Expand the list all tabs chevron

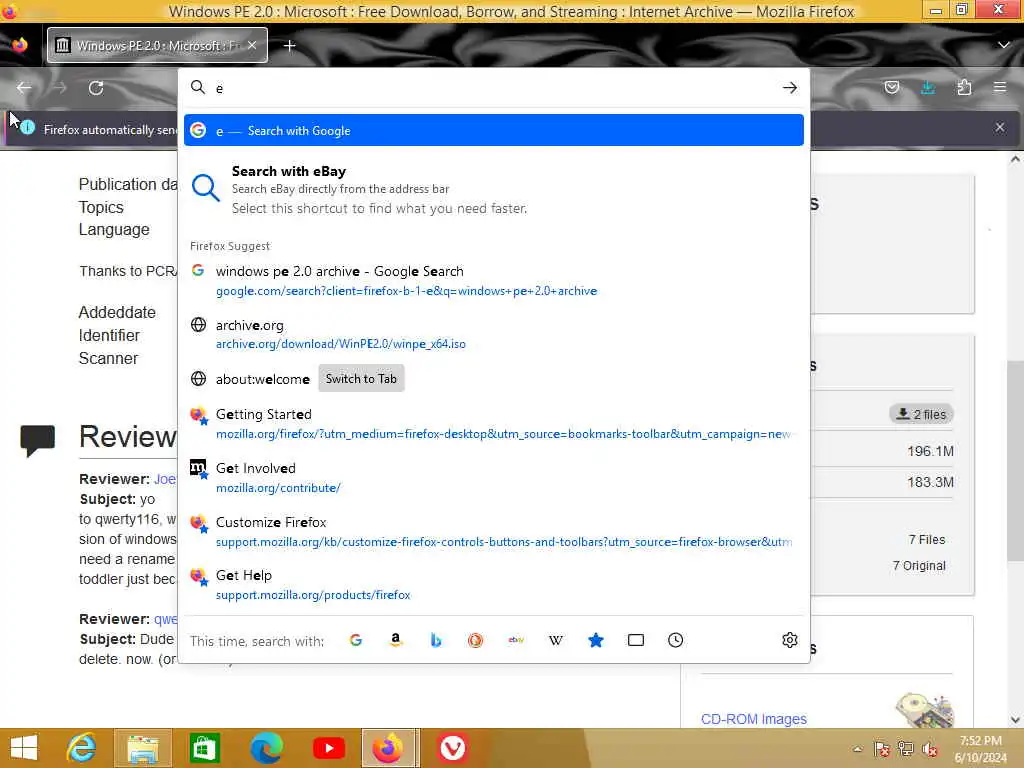[x=1004, y=45]
